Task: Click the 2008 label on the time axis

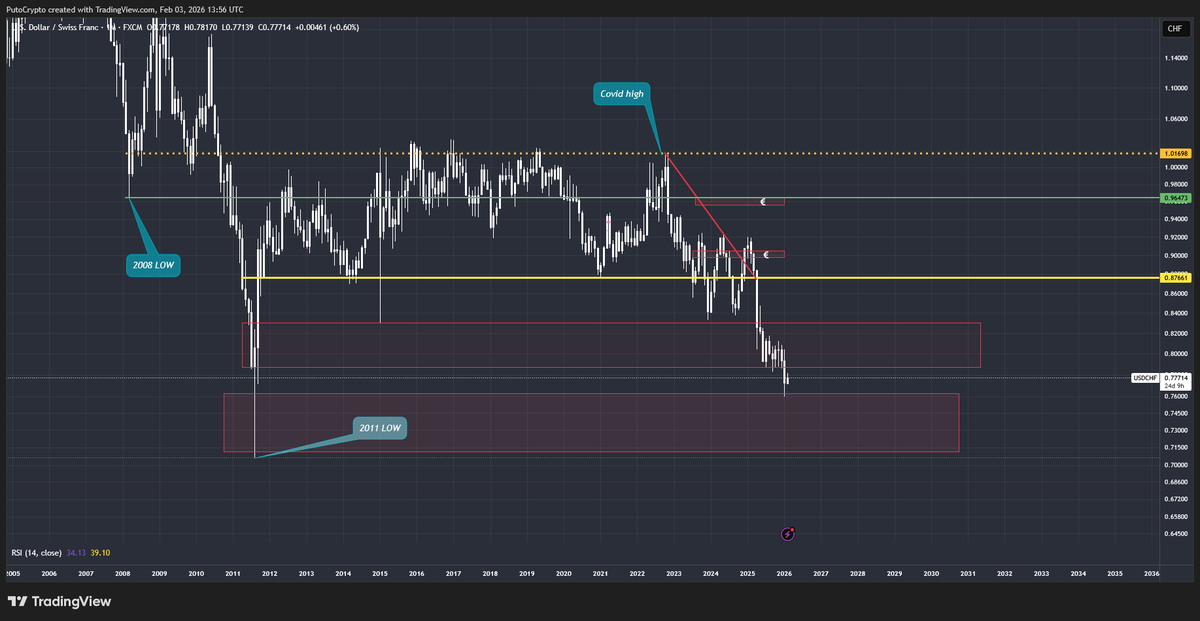Action: click(x=123, y=574)
